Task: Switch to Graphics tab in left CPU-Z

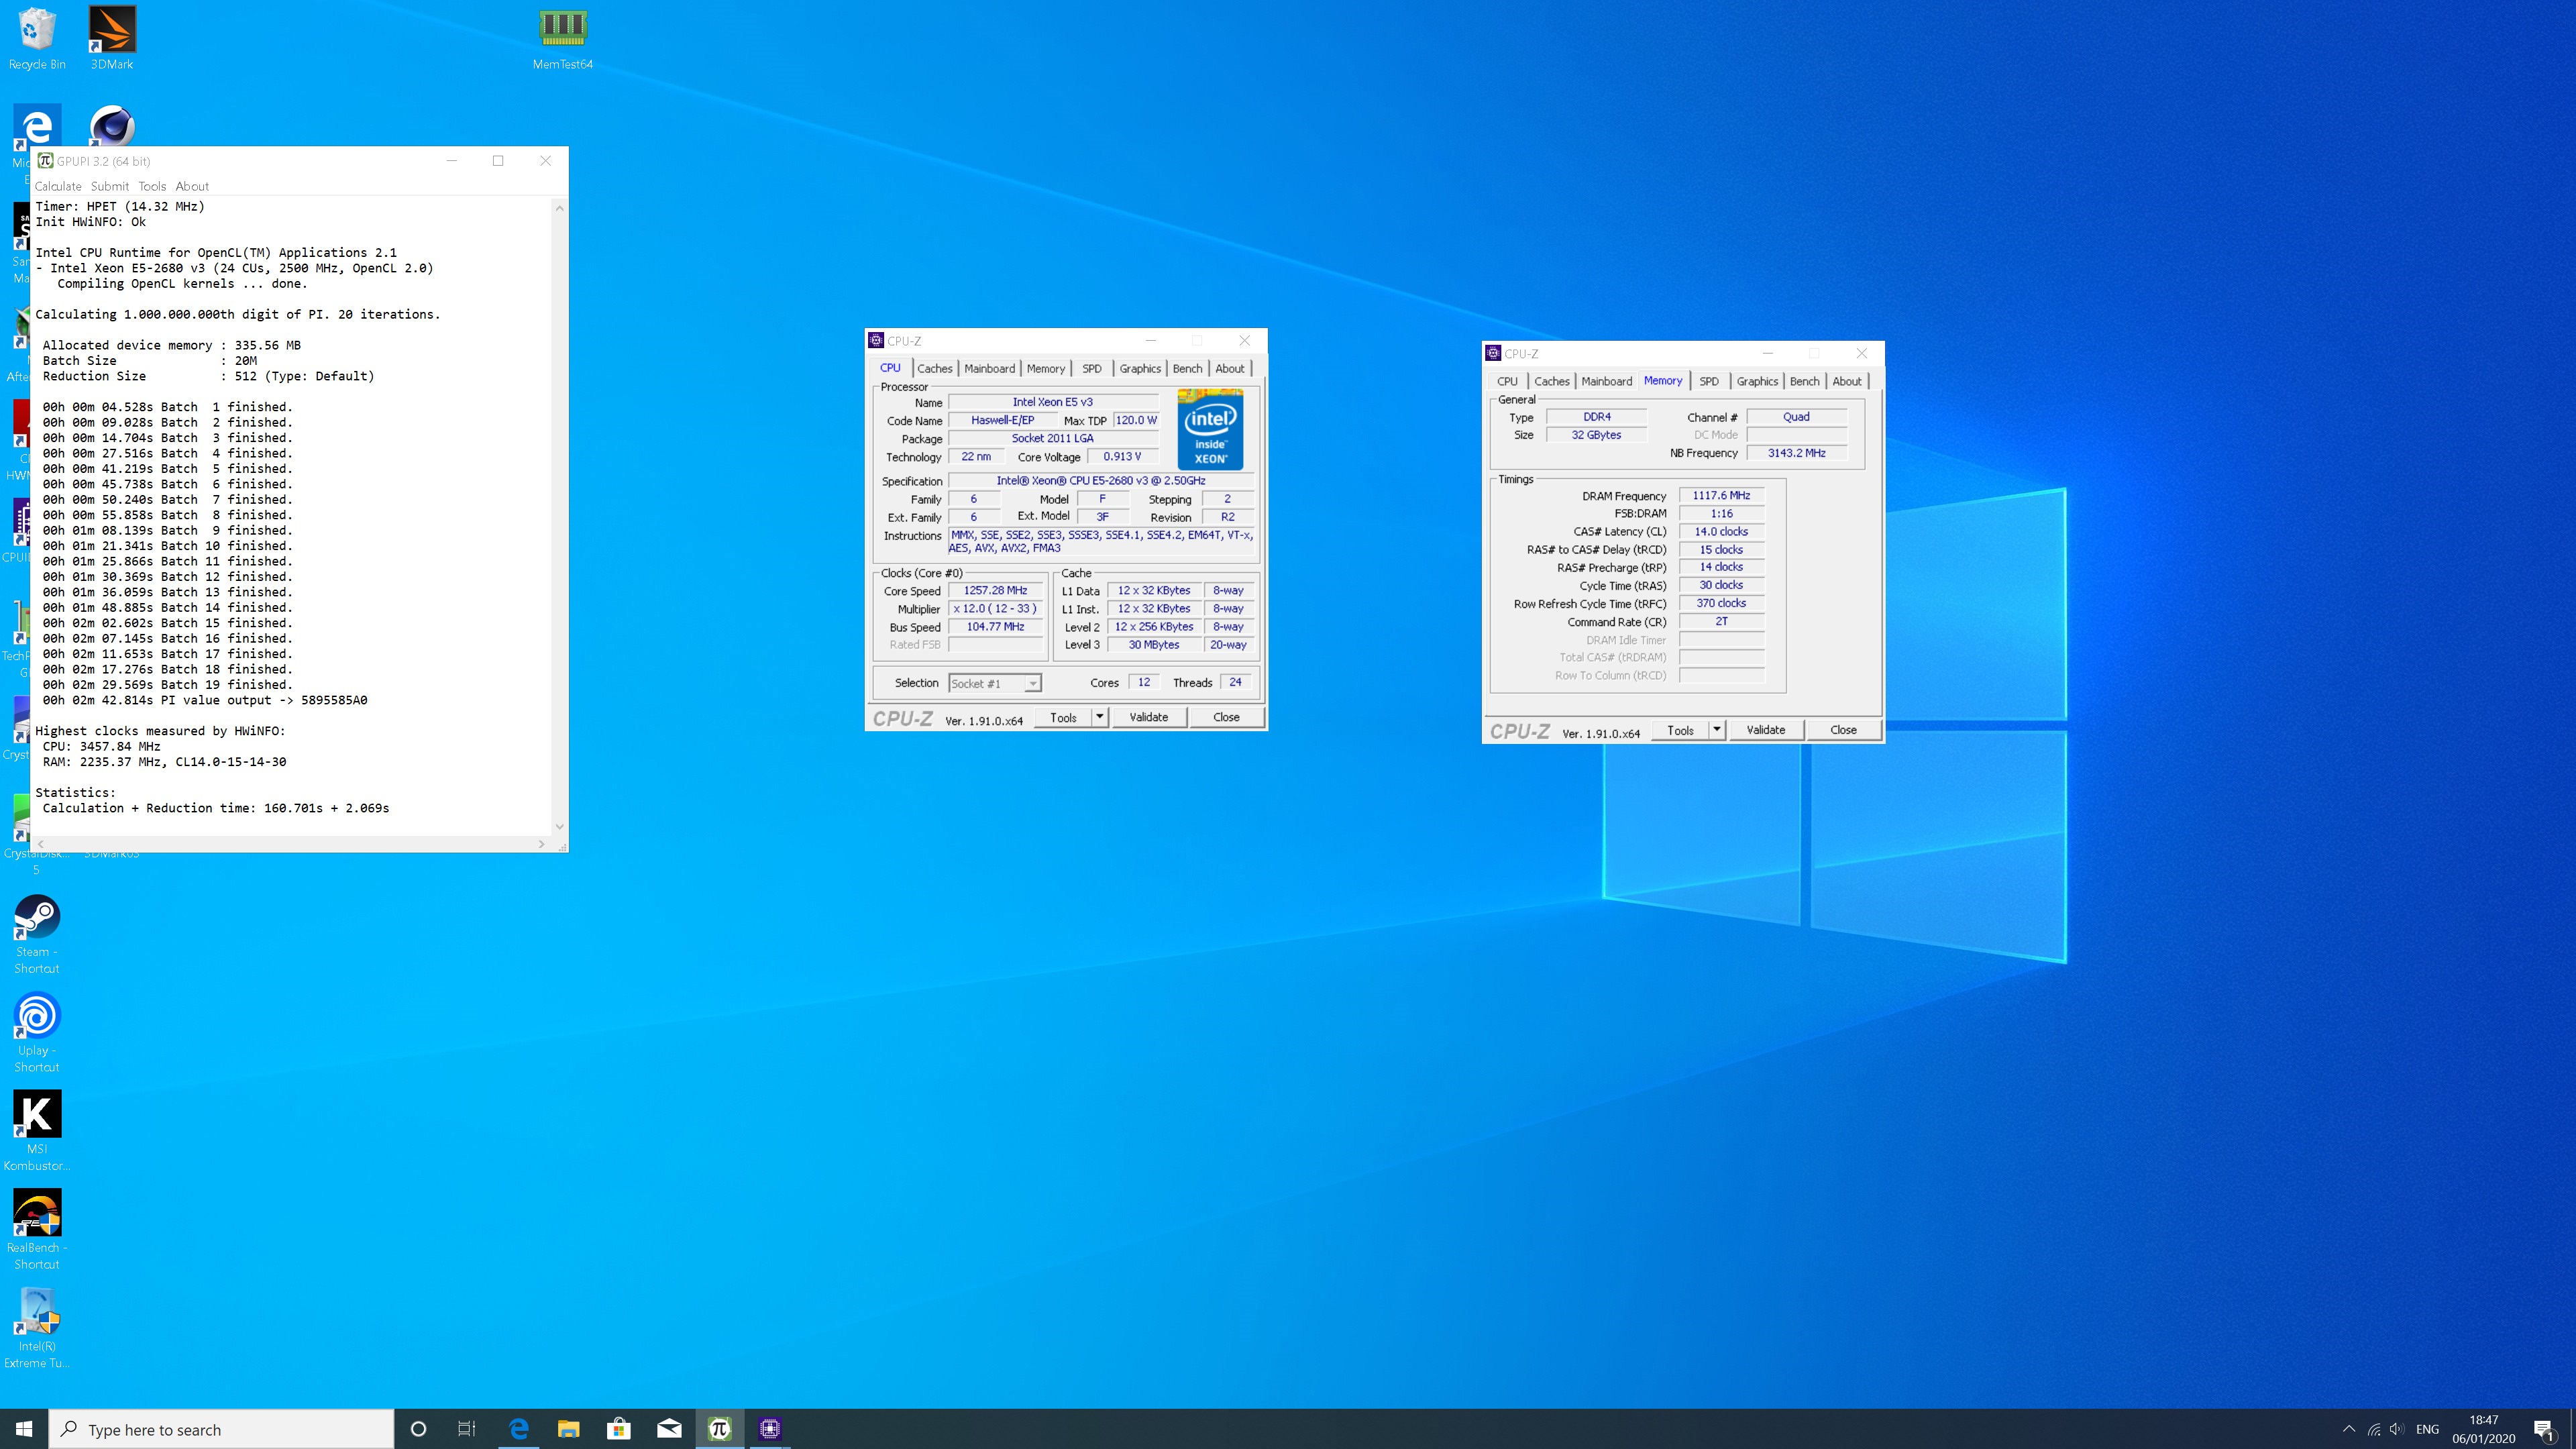Action: click(1140, 369)
